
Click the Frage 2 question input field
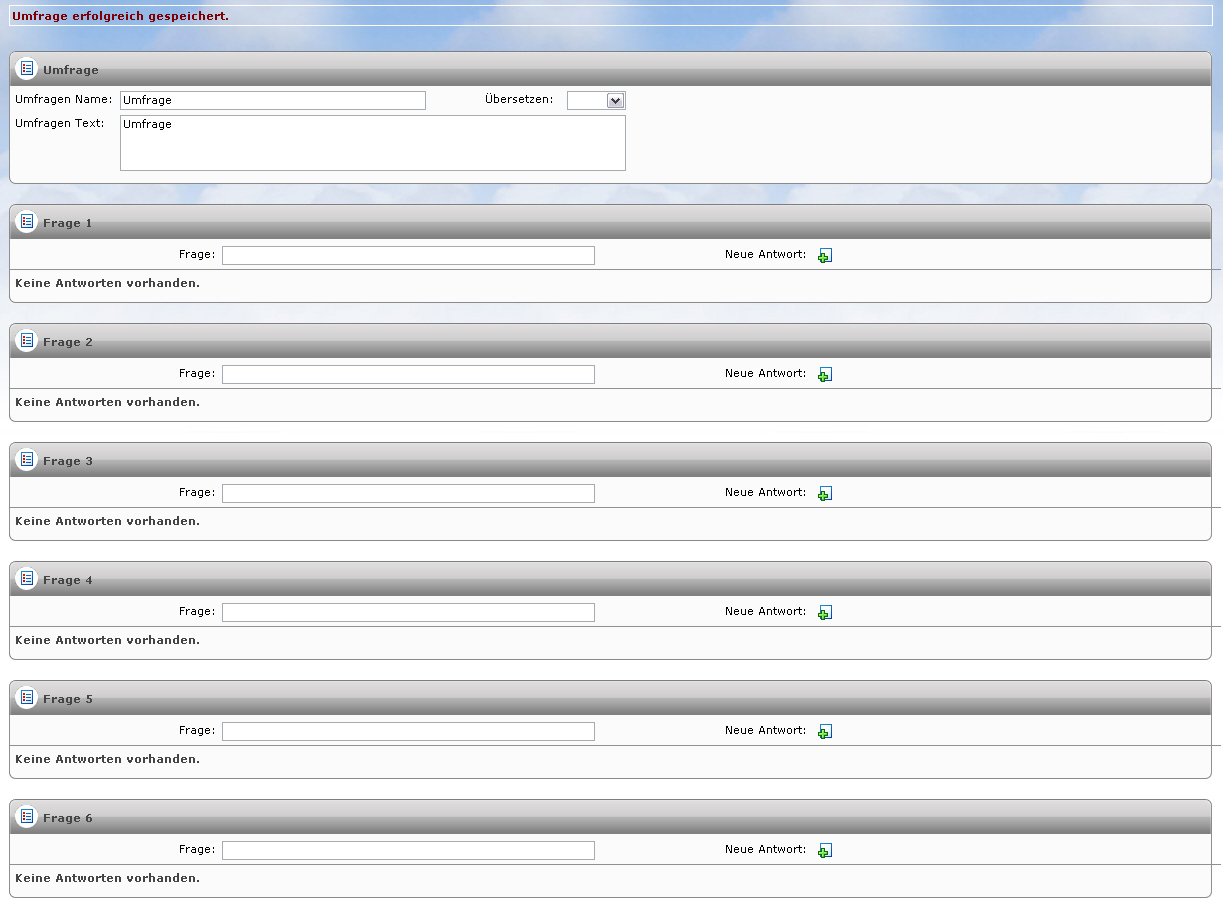[x=408, y=374]
